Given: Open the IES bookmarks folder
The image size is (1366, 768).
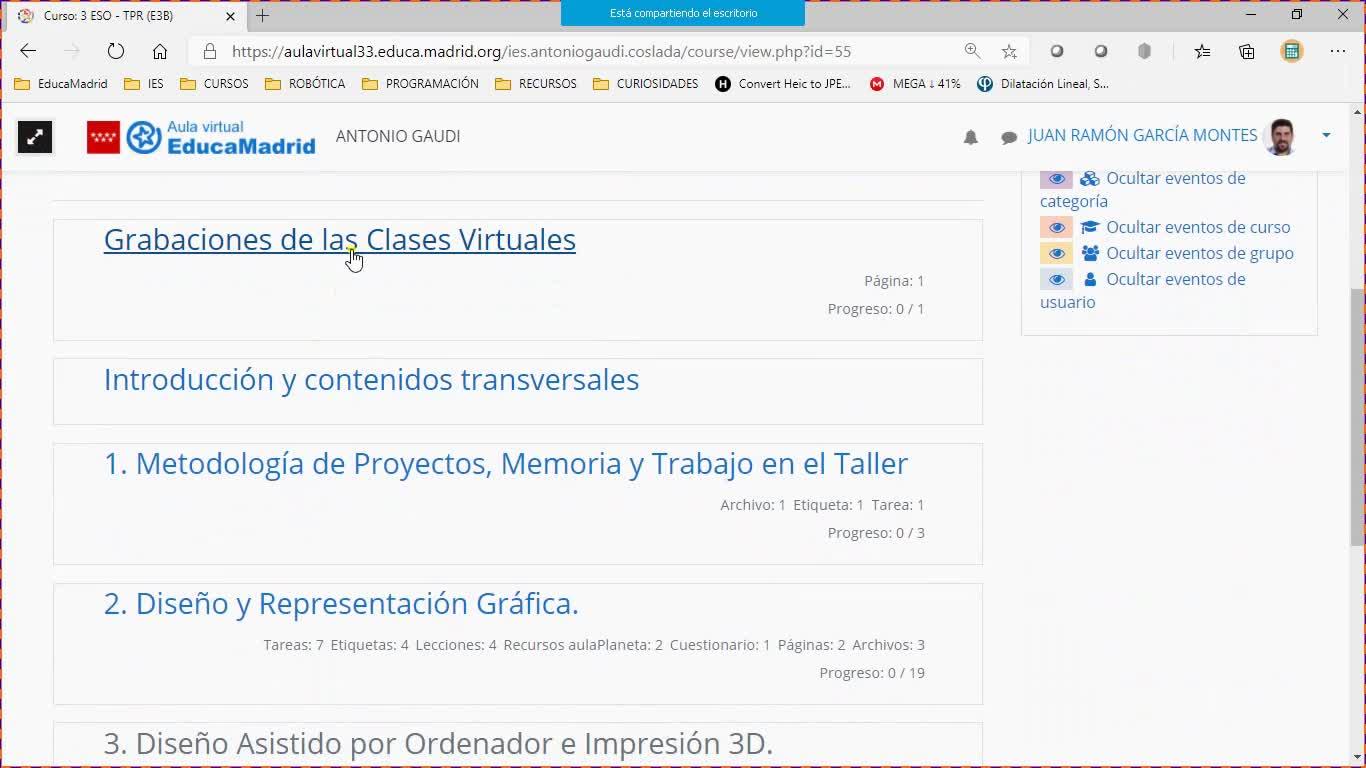Looking at the screenshot, I should click(x=144, y=84).
